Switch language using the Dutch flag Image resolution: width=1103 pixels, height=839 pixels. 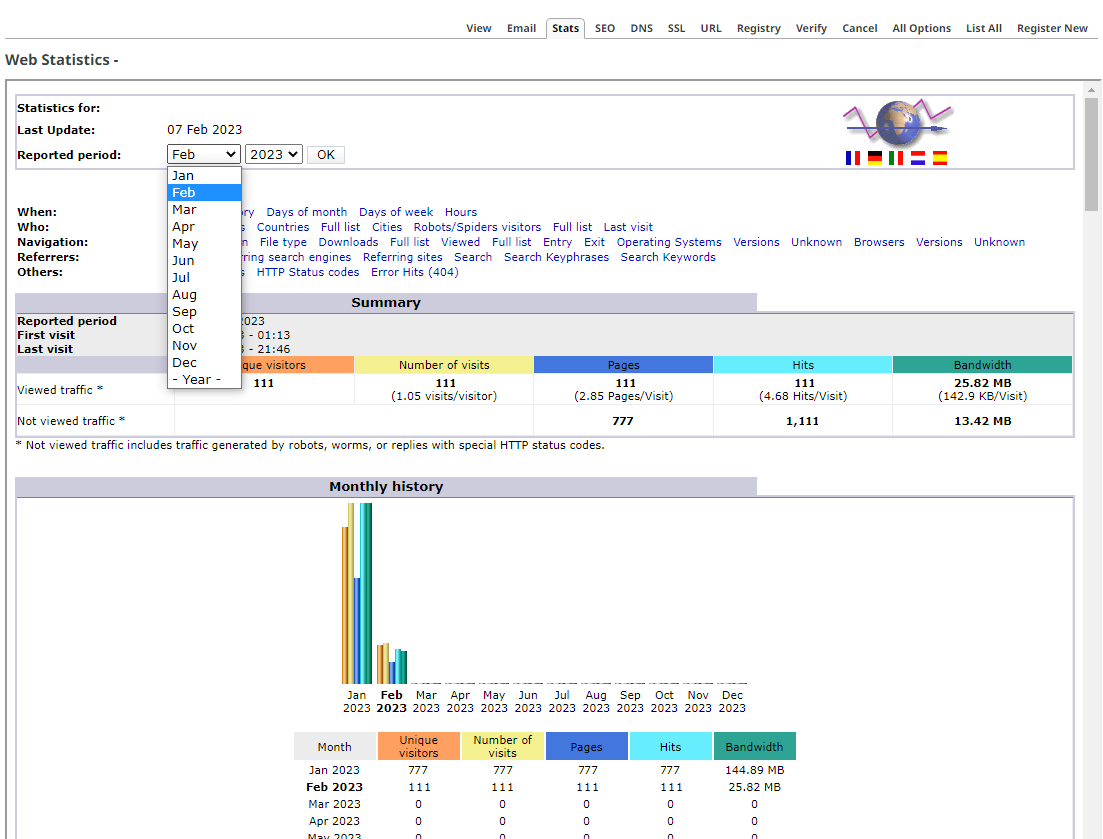coord(917,158)
